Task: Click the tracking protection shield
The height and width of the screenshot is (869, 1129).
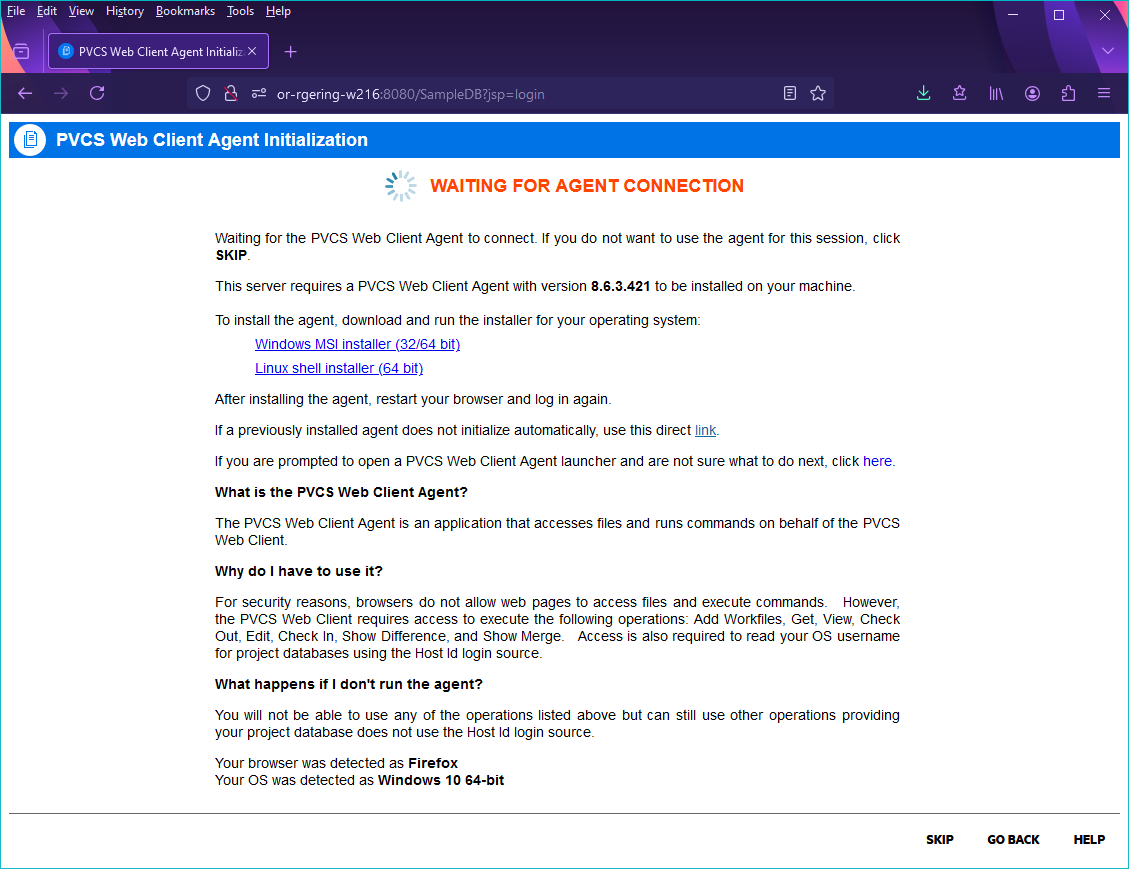Action: (x=203, y=93)
